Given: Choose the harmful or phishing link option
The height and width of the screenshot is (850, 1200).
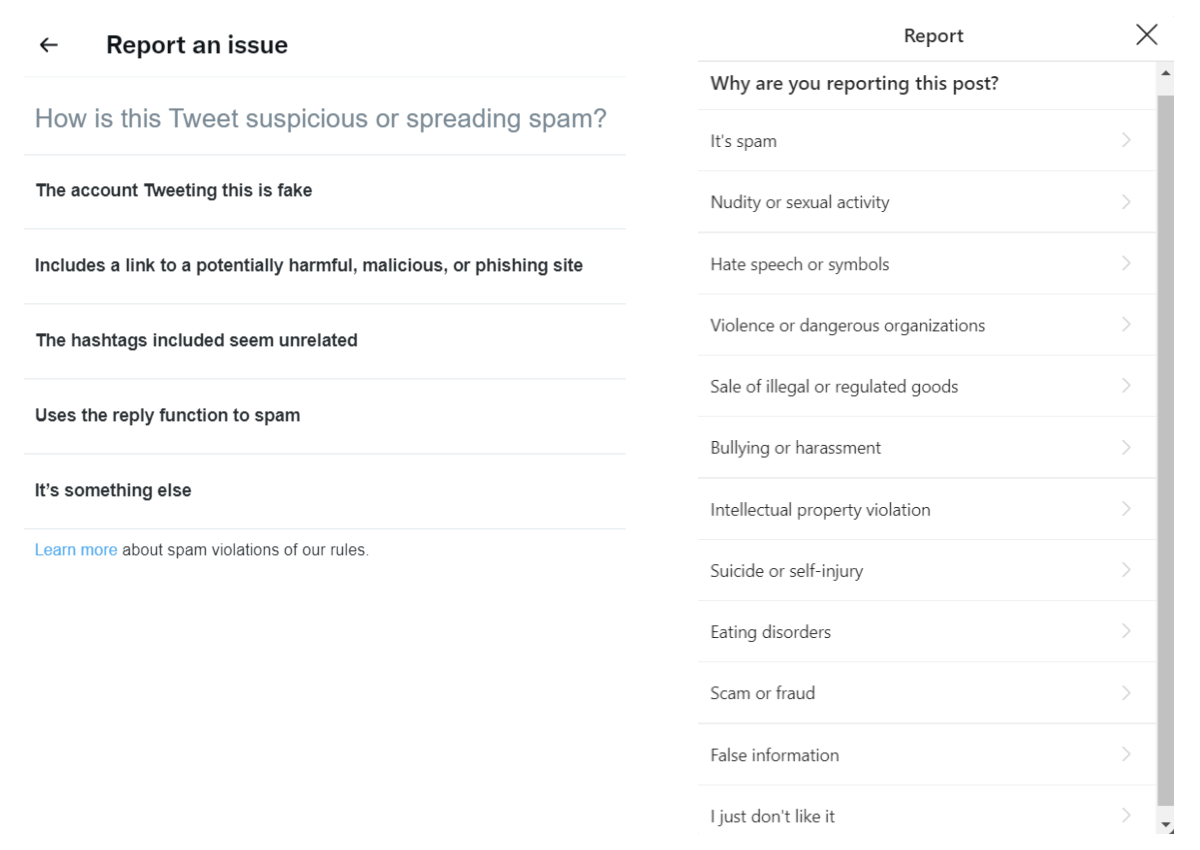Looking at the screenshot, I should 308,266.
